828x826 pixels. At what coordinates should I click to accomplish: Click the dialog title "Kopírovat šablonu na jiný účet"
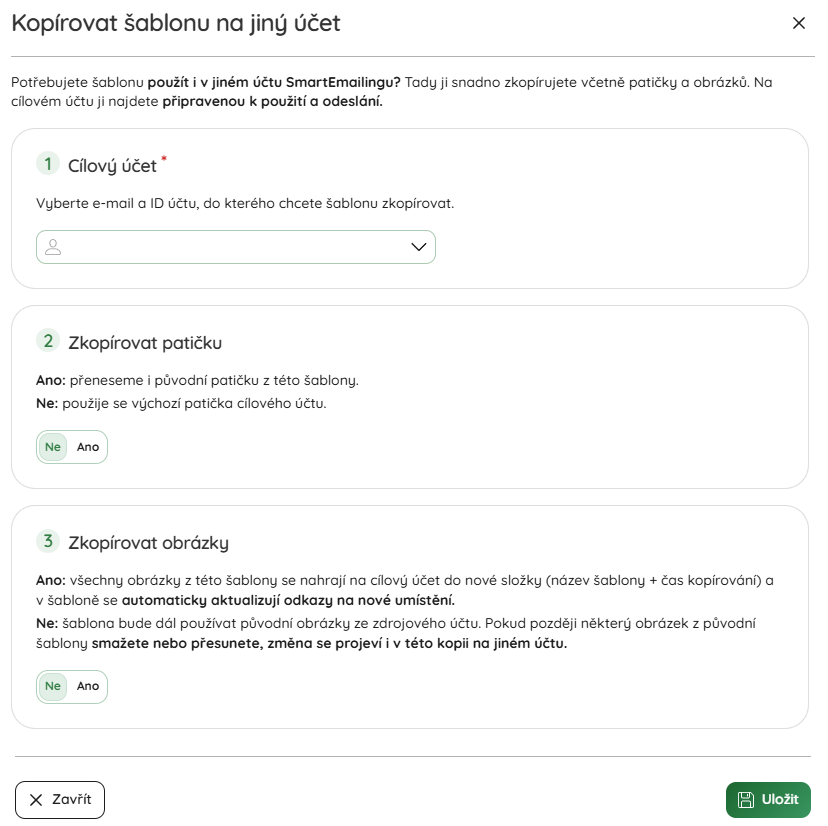pos(176,23)
